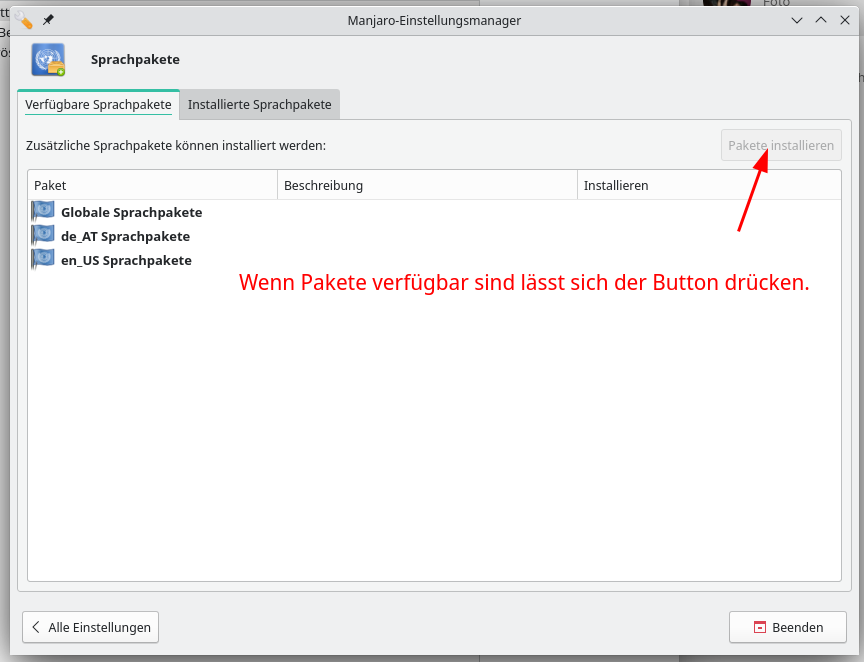864x662 pixels.
Task: Click the pin icon in the title bar
Action: pyautogui.click(x=48, y=20)
